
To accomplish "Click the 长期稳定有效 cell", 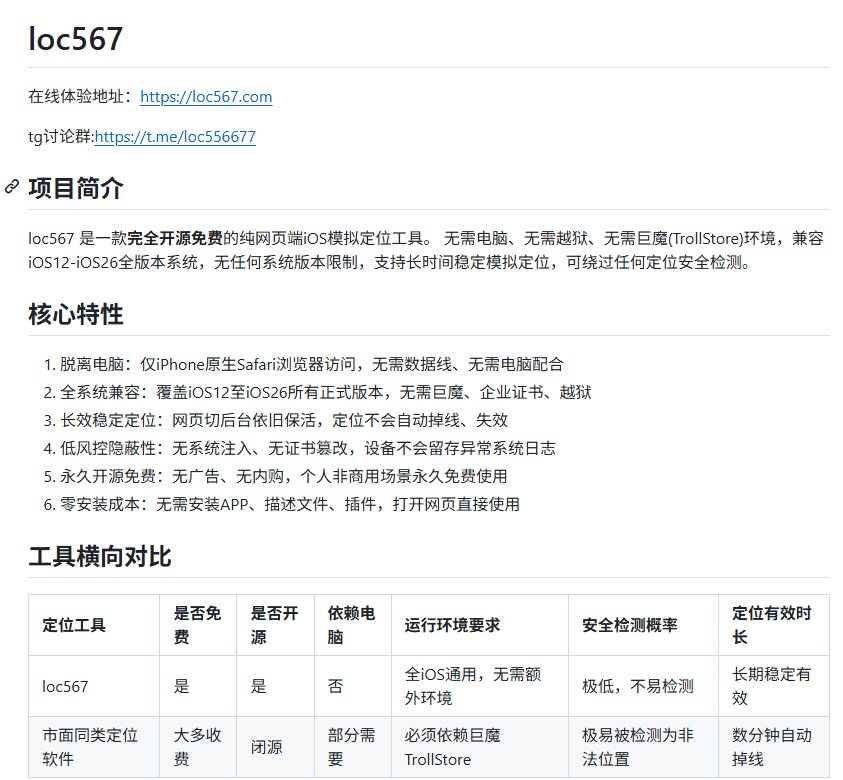I will [x=774, y=686].
